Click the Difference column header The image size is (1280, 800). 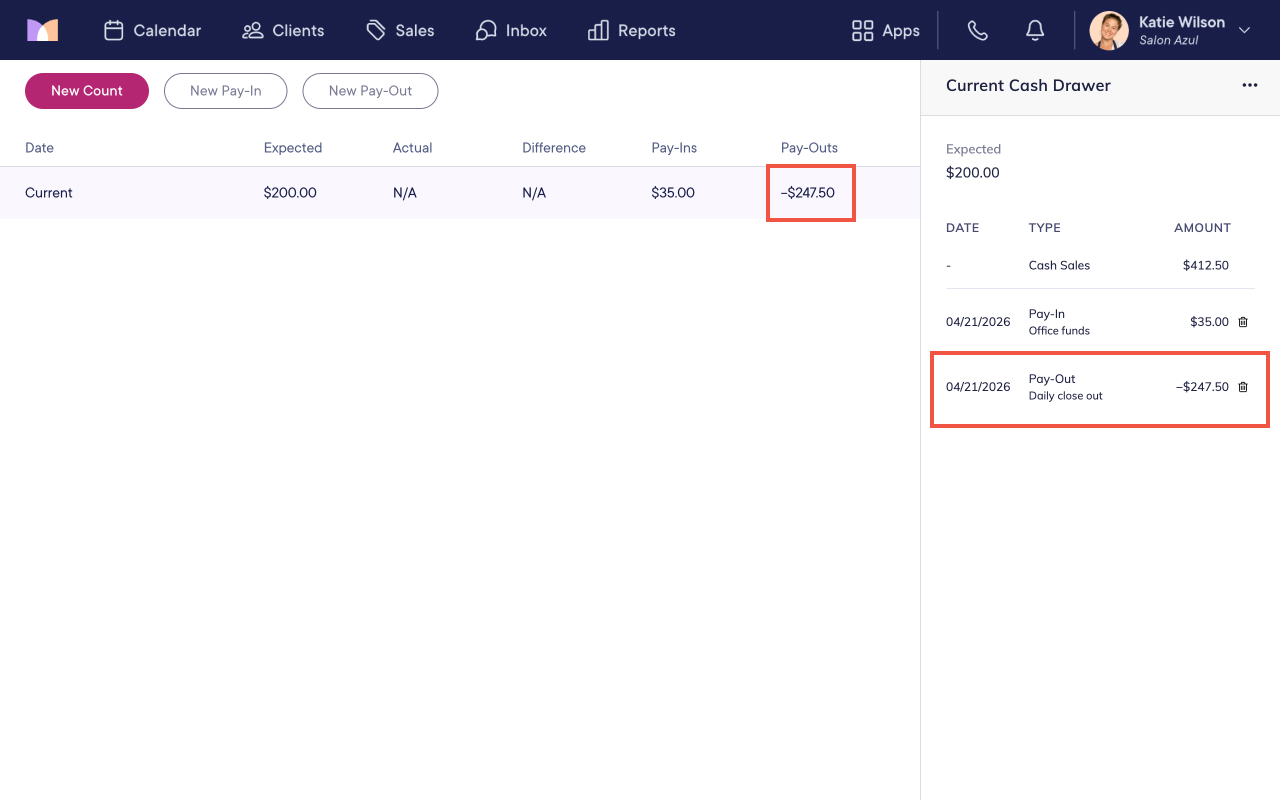coord(554,147)
